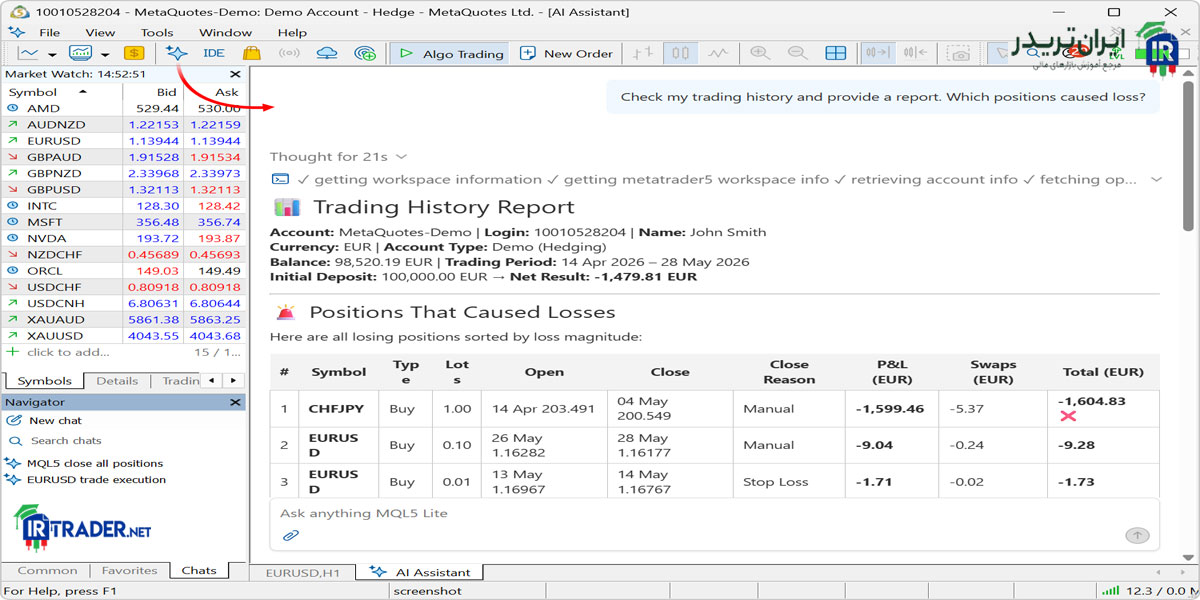Toggle chart shift icon
Image resolution: width=1200 pixels, height=600 pixels.
pos(914,53)
